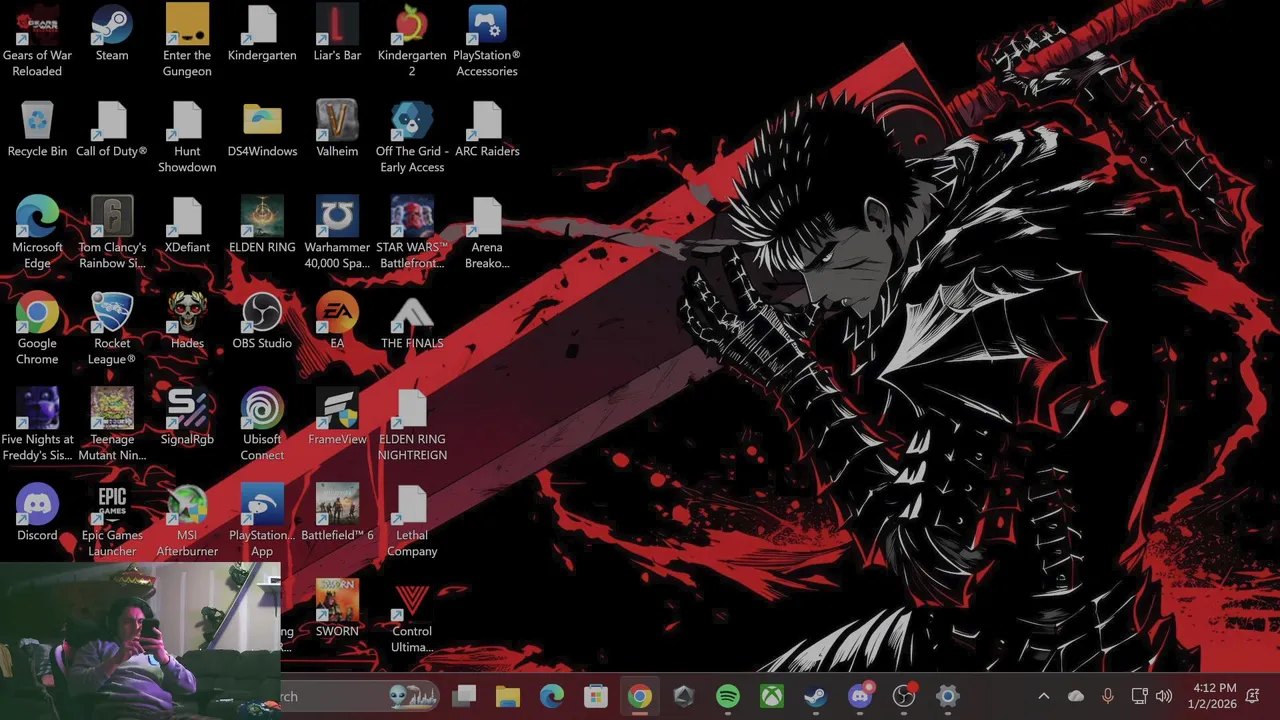Open Spotify from the taskbar
Screen dimensions: 1280x720
tap(728, 696)
